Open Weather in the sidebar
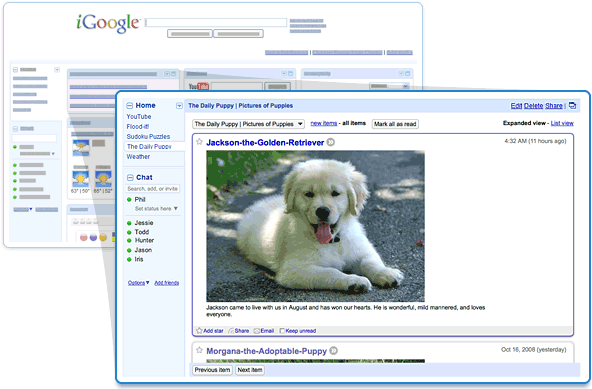Image resolution: width=592 pixels, height=389 pixels. [x=138, y=156]
